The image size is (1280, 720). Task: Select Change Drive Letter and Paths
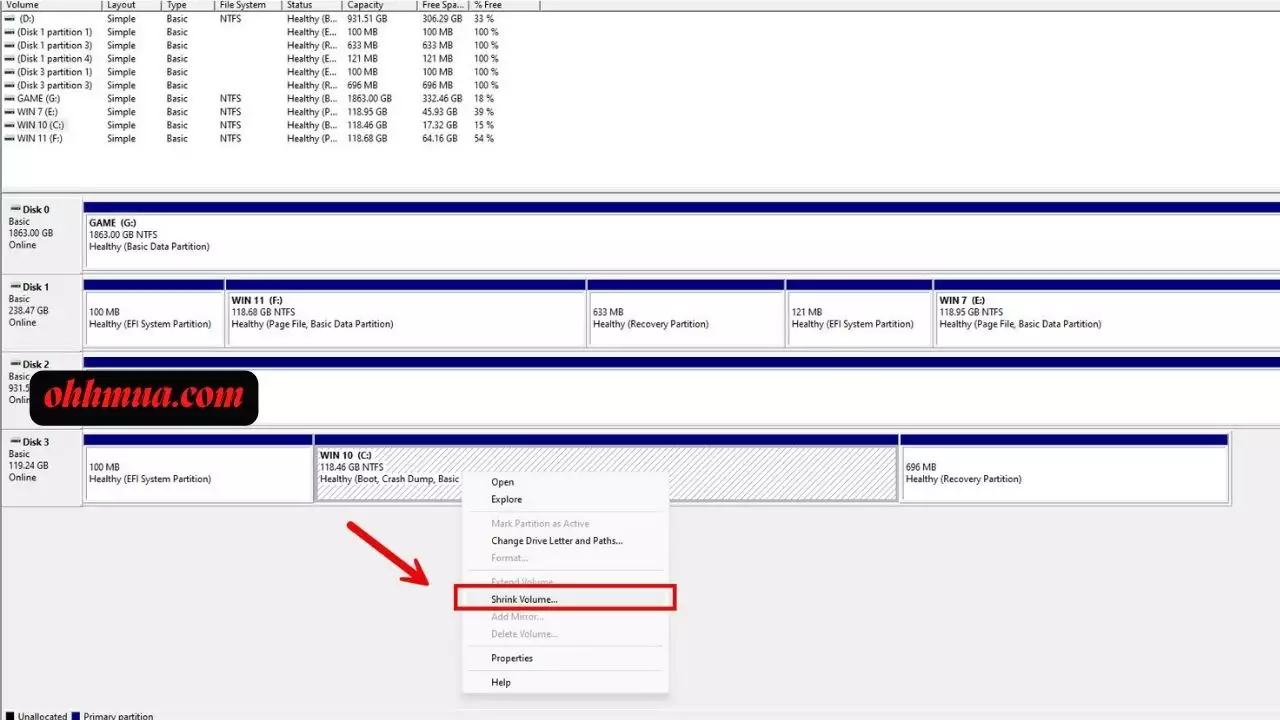(x=557, y=541)
